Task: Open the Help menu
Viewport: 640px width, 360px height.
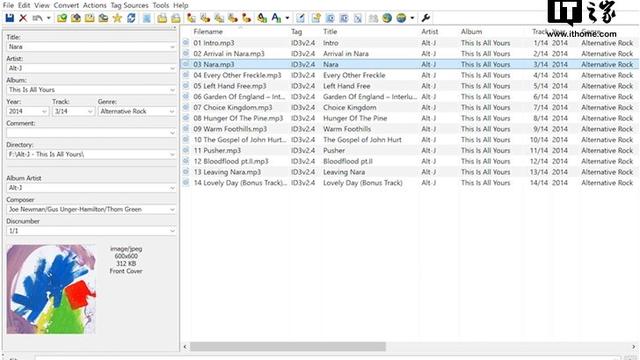Action: coord(180,5)
